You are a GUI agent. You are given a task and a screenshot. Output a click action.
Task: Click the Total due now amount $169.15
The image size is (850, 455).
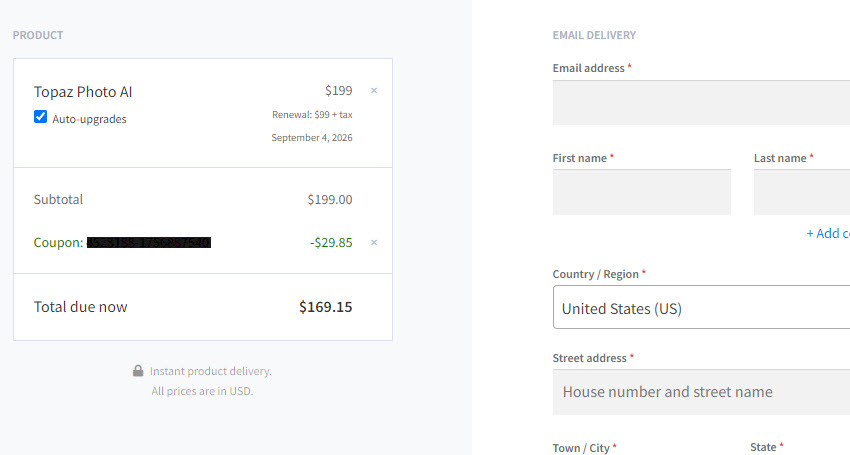click(326, 307)
